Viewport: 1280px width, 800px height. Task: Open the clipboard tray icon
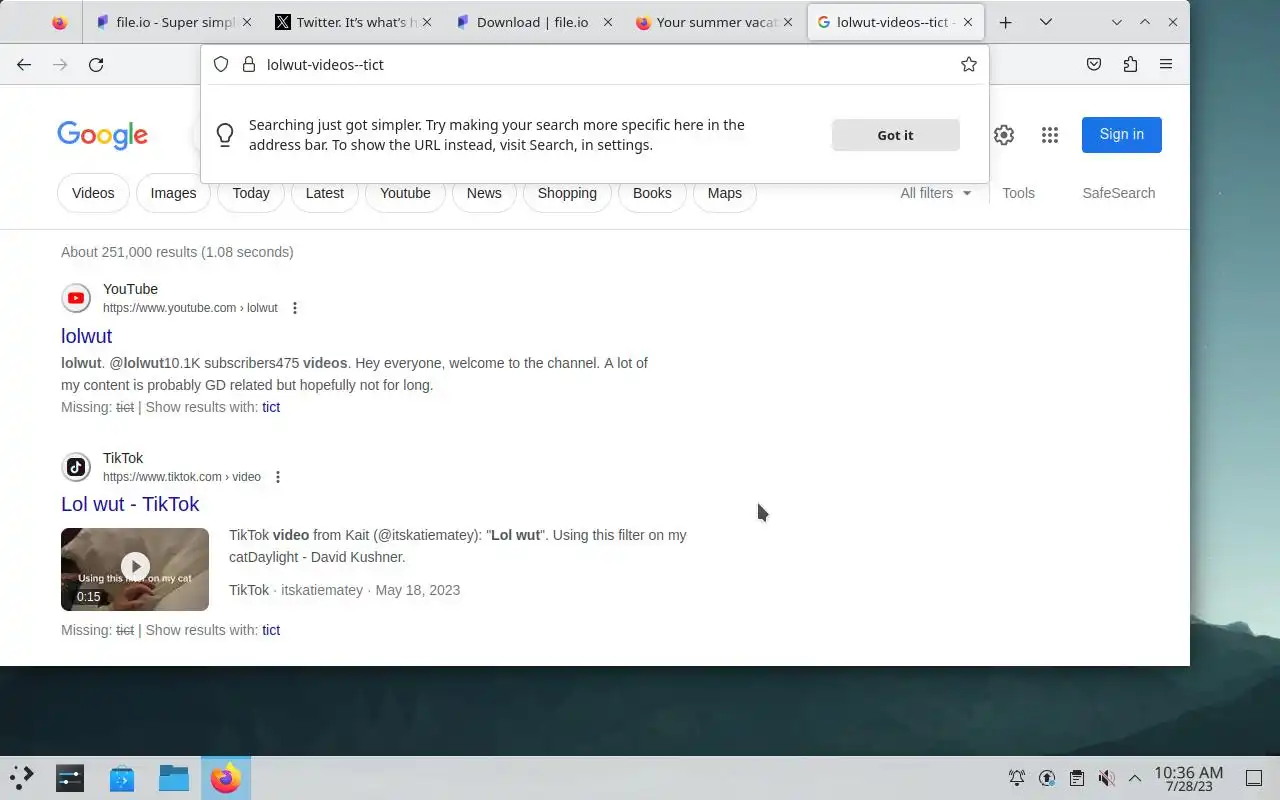pos(1077,778)
